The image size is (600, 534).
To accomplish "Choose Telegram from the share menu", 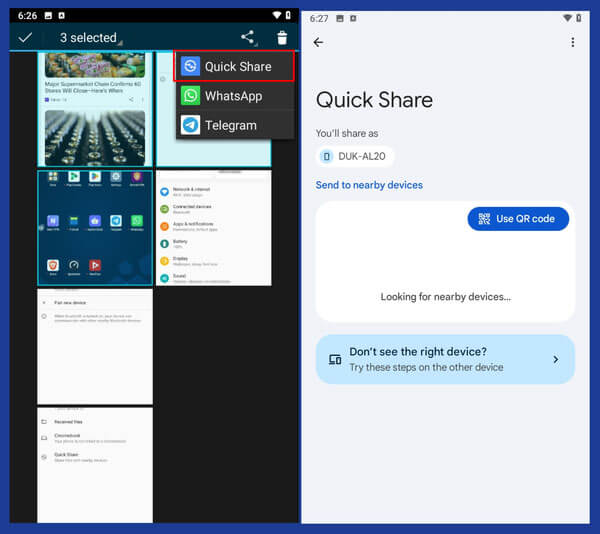I will (231, 125).
